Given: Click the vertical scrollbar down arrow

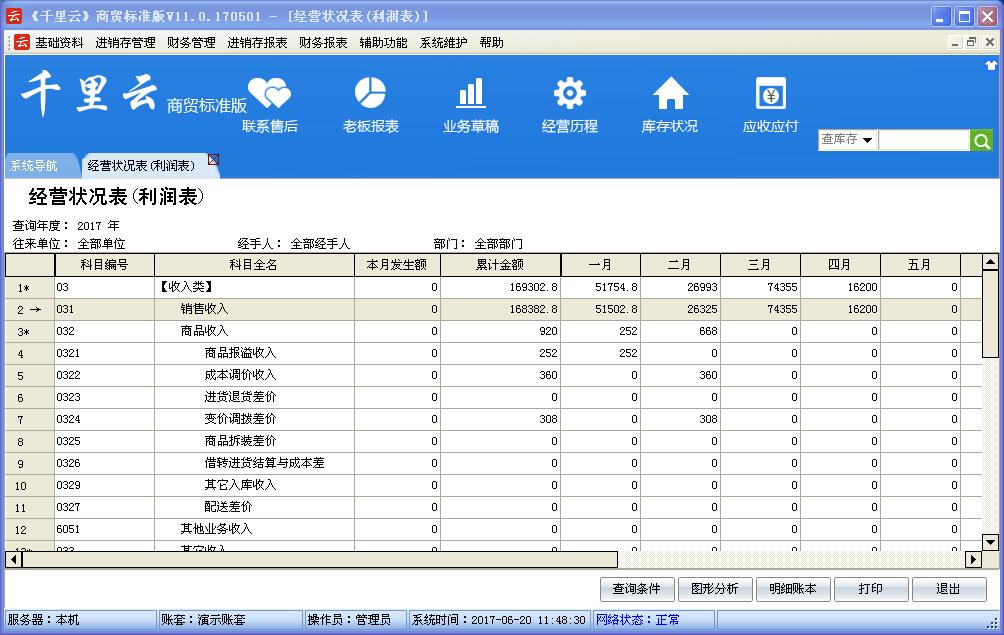Looking at the screenshot, I should tap(990, 542).
